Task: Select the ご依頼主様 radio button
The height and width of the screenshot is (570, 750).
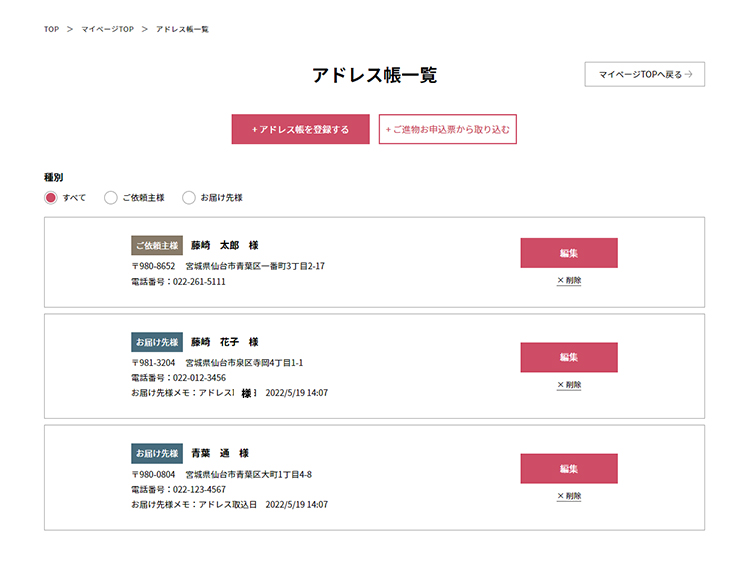Action: [x=111, y=197]
